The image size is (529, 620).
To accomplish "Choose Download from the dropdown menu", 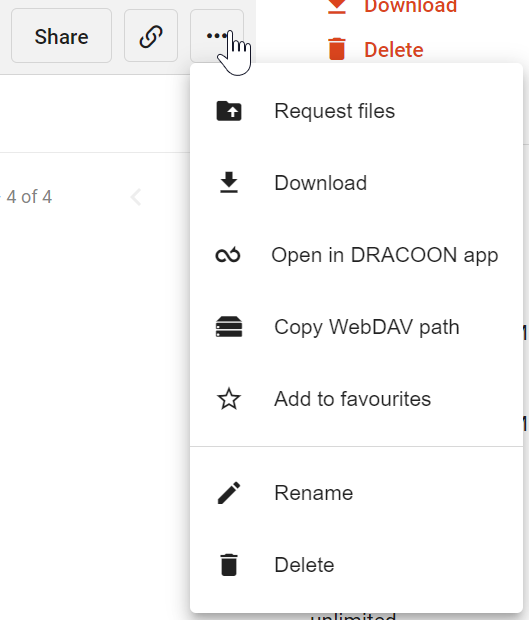I will point(356,183).
